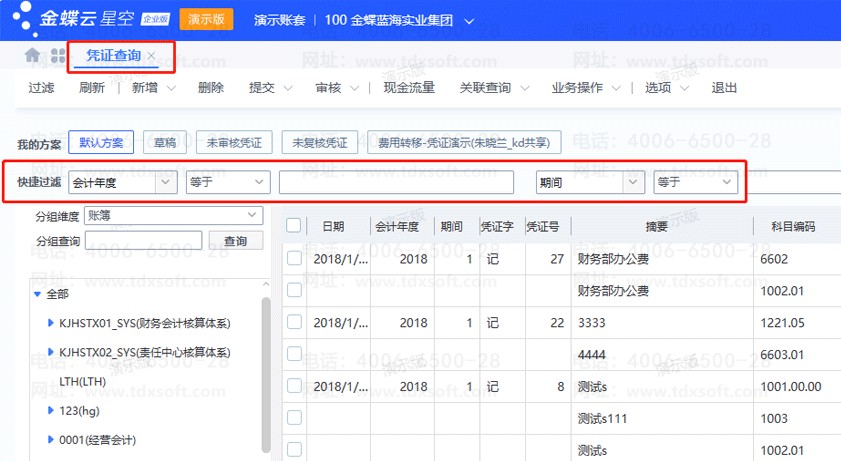Open the app grid menu icon

coord(57,56)
